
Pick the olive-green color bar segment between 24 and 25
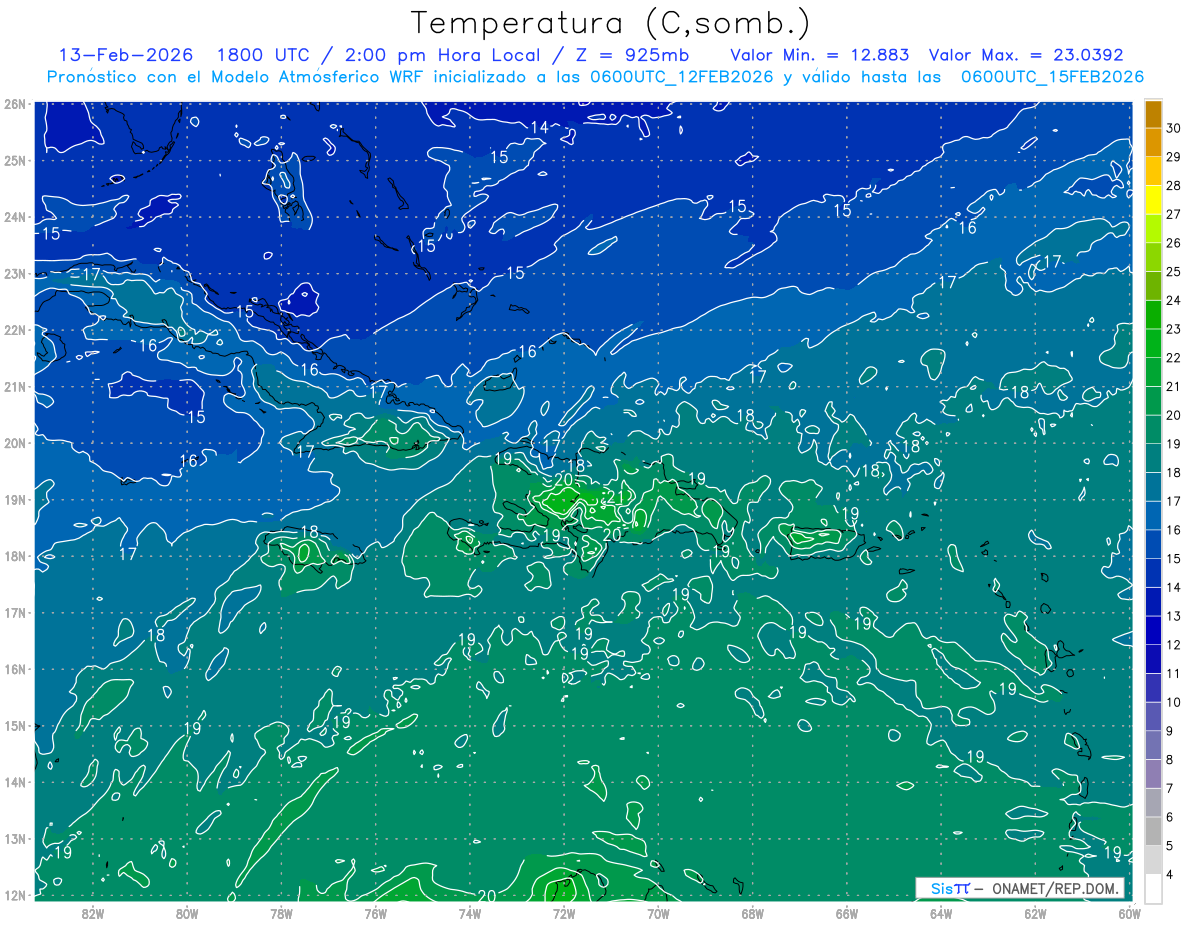click(x=1153, y=286)
